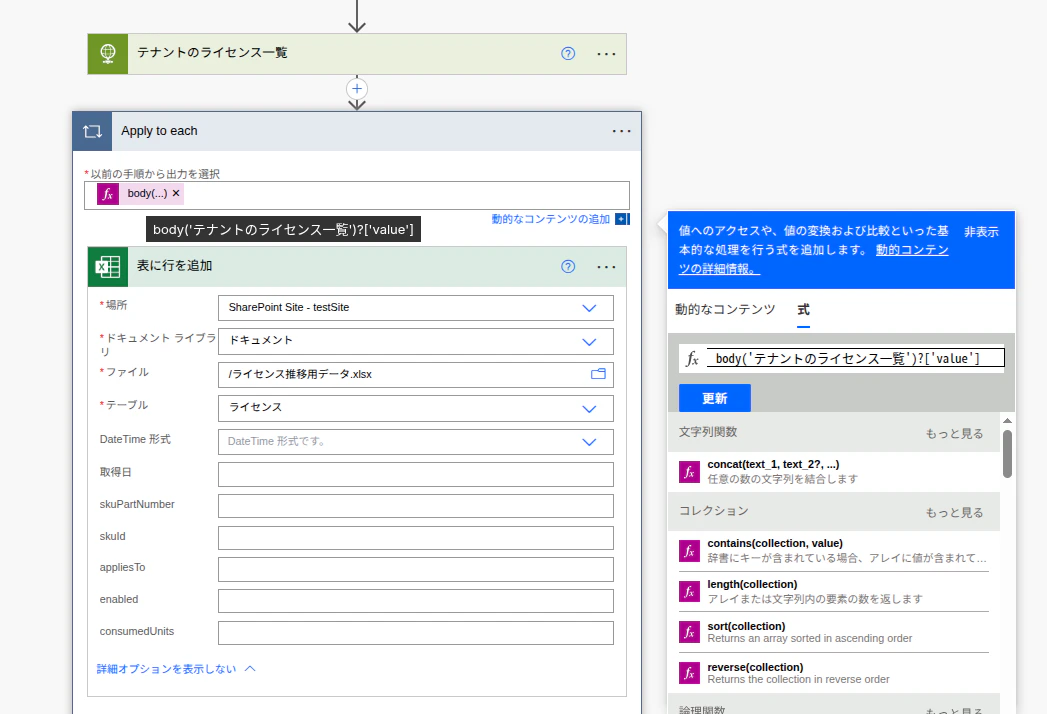Click the appliesTo input field

click(415, 569)
